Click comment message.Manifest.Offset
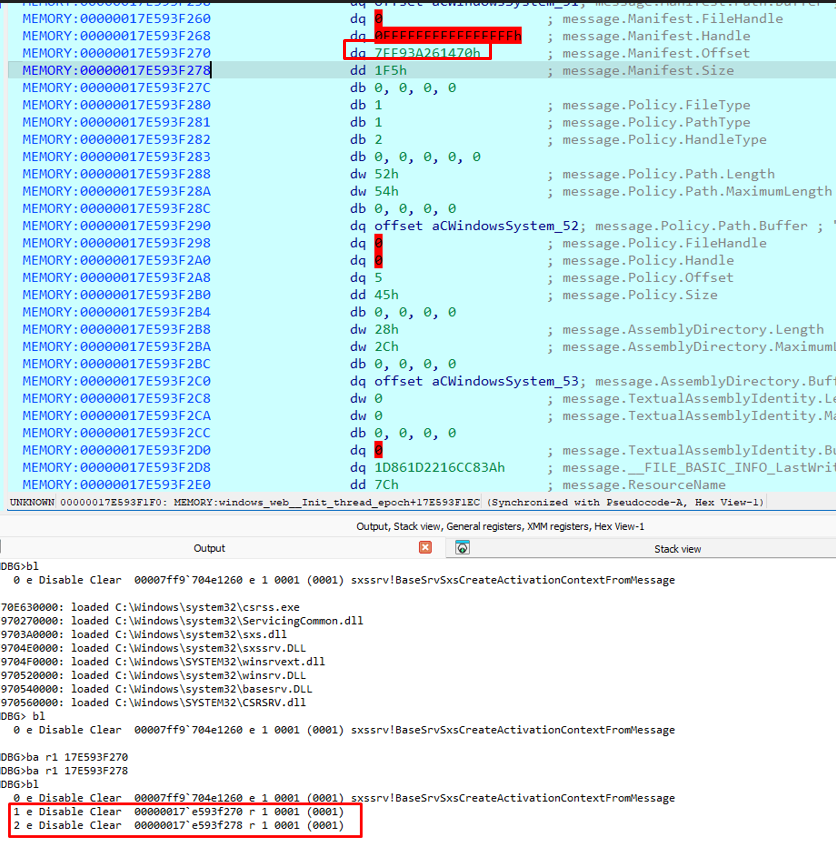The height and width of the screenshot is (843, 836). tap(656, 53)
